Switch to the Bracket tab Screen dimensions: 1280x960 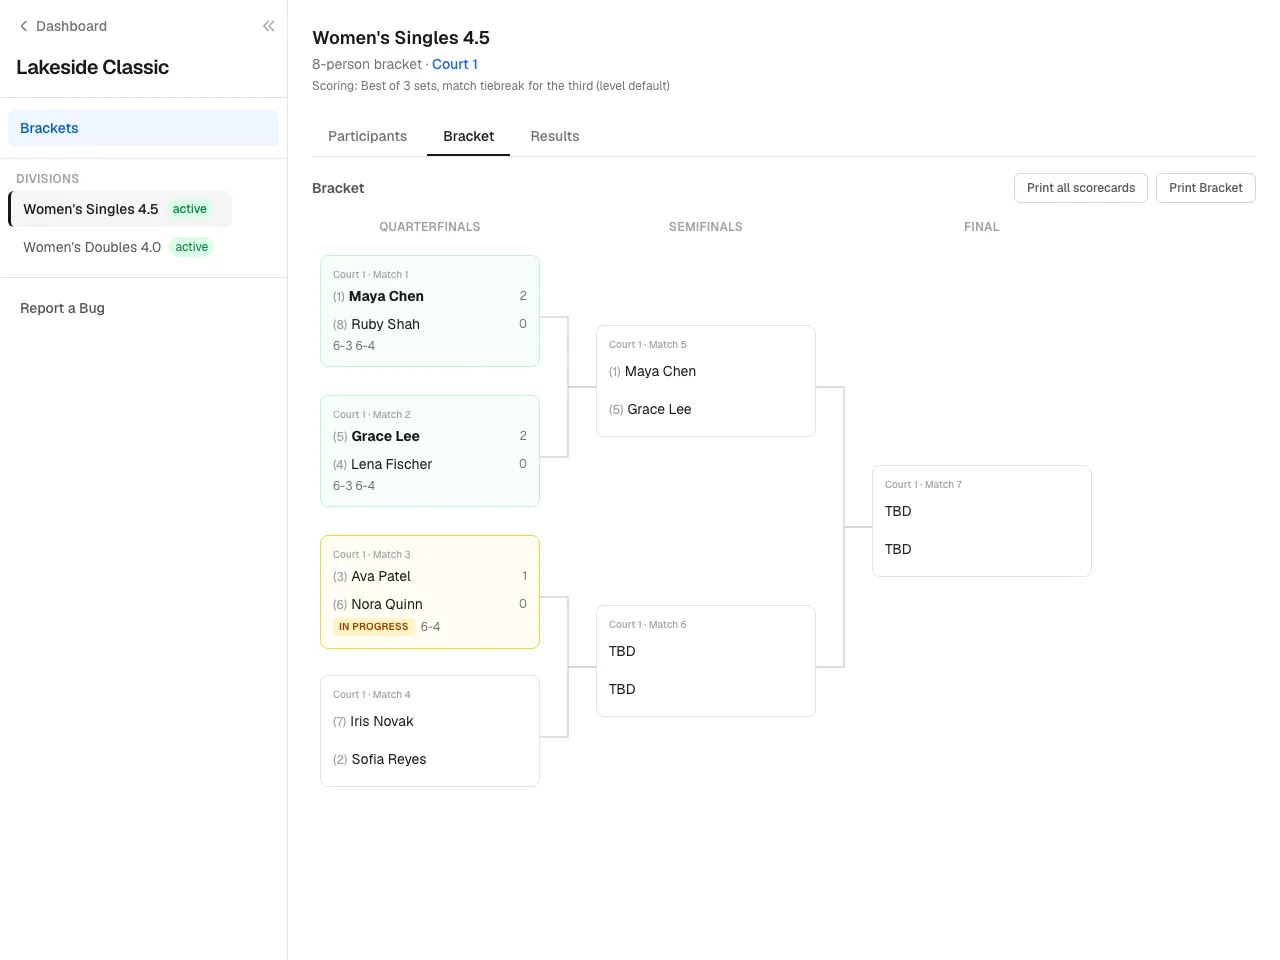tap(468, 136)
